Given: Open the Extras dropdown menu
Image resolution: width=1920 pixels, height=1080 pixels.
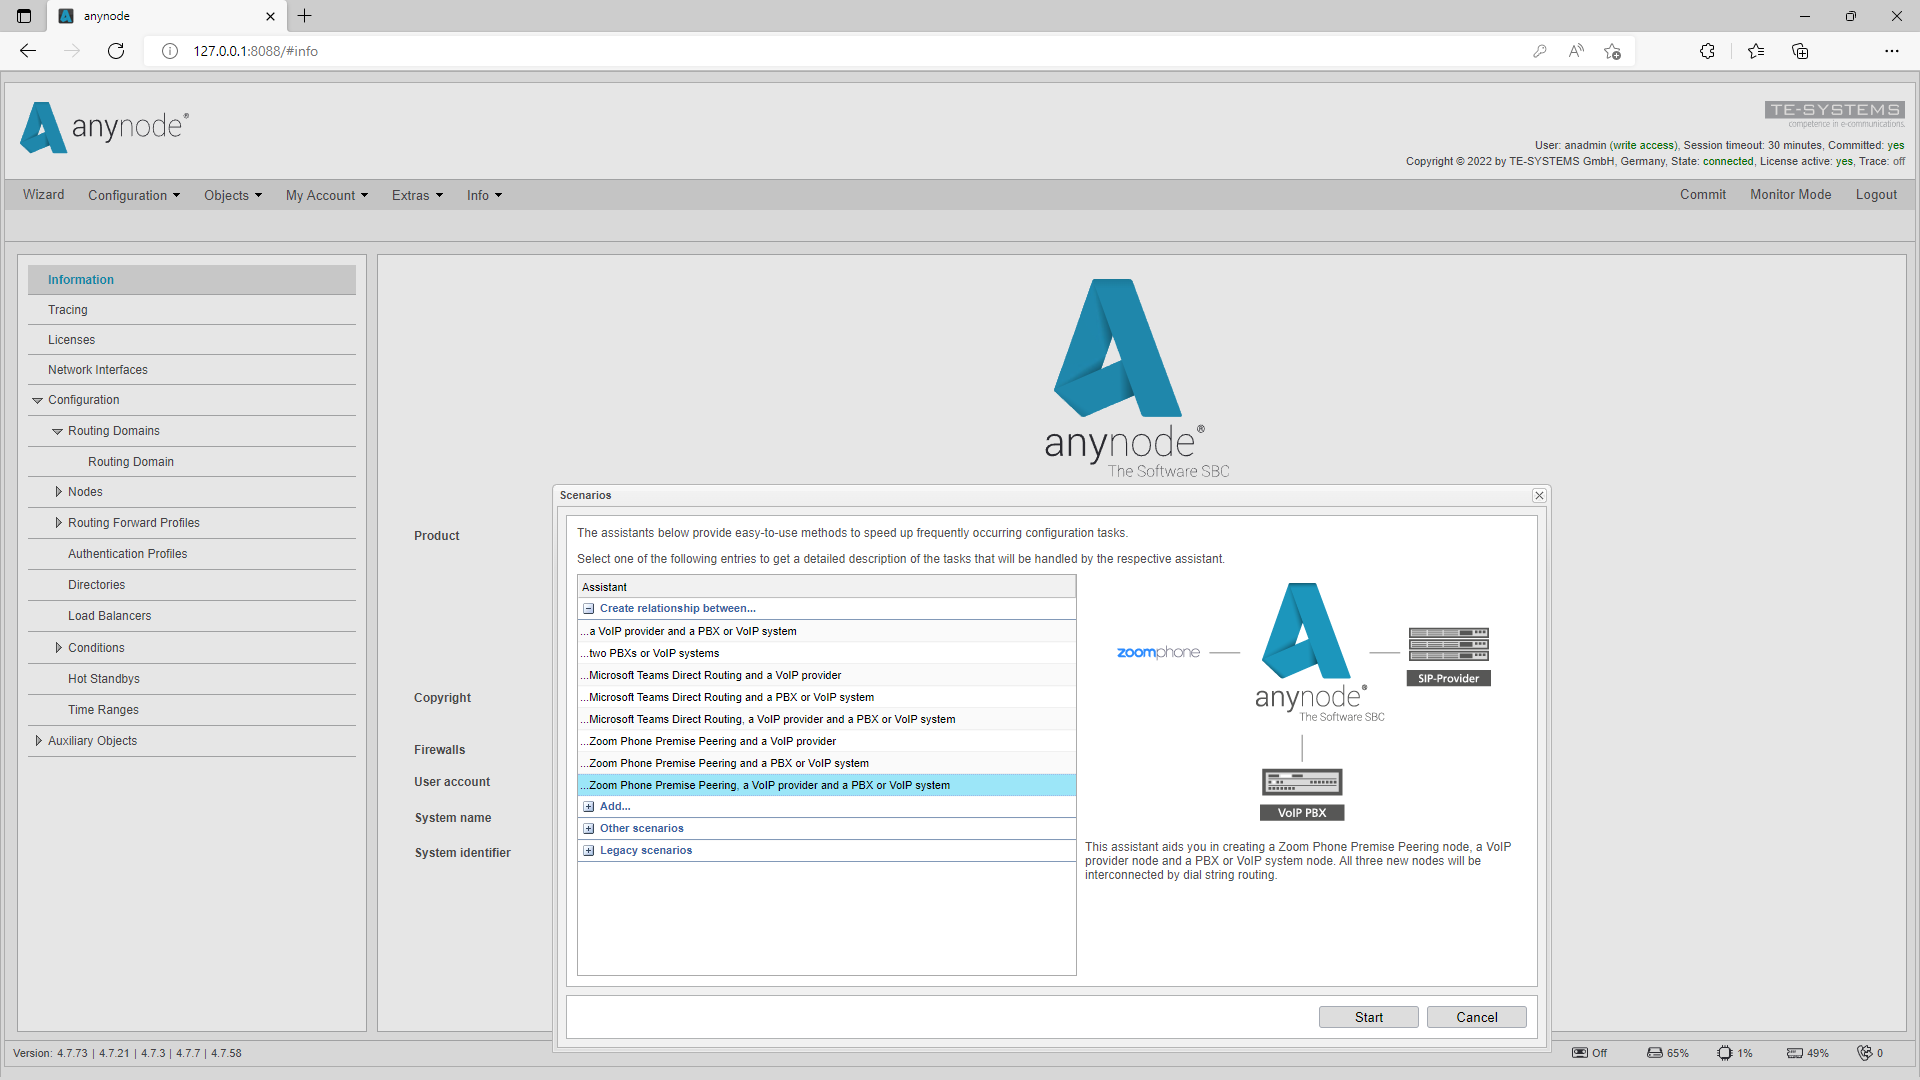Looking at the screenshot, I should (x=417, y=195).
